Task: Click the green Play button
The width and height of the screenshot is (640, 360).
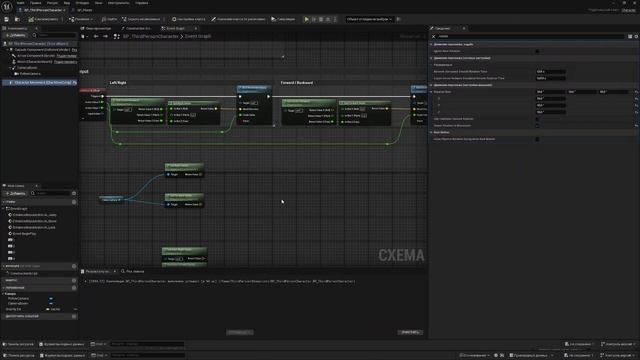Action: [x=307, y=19]
